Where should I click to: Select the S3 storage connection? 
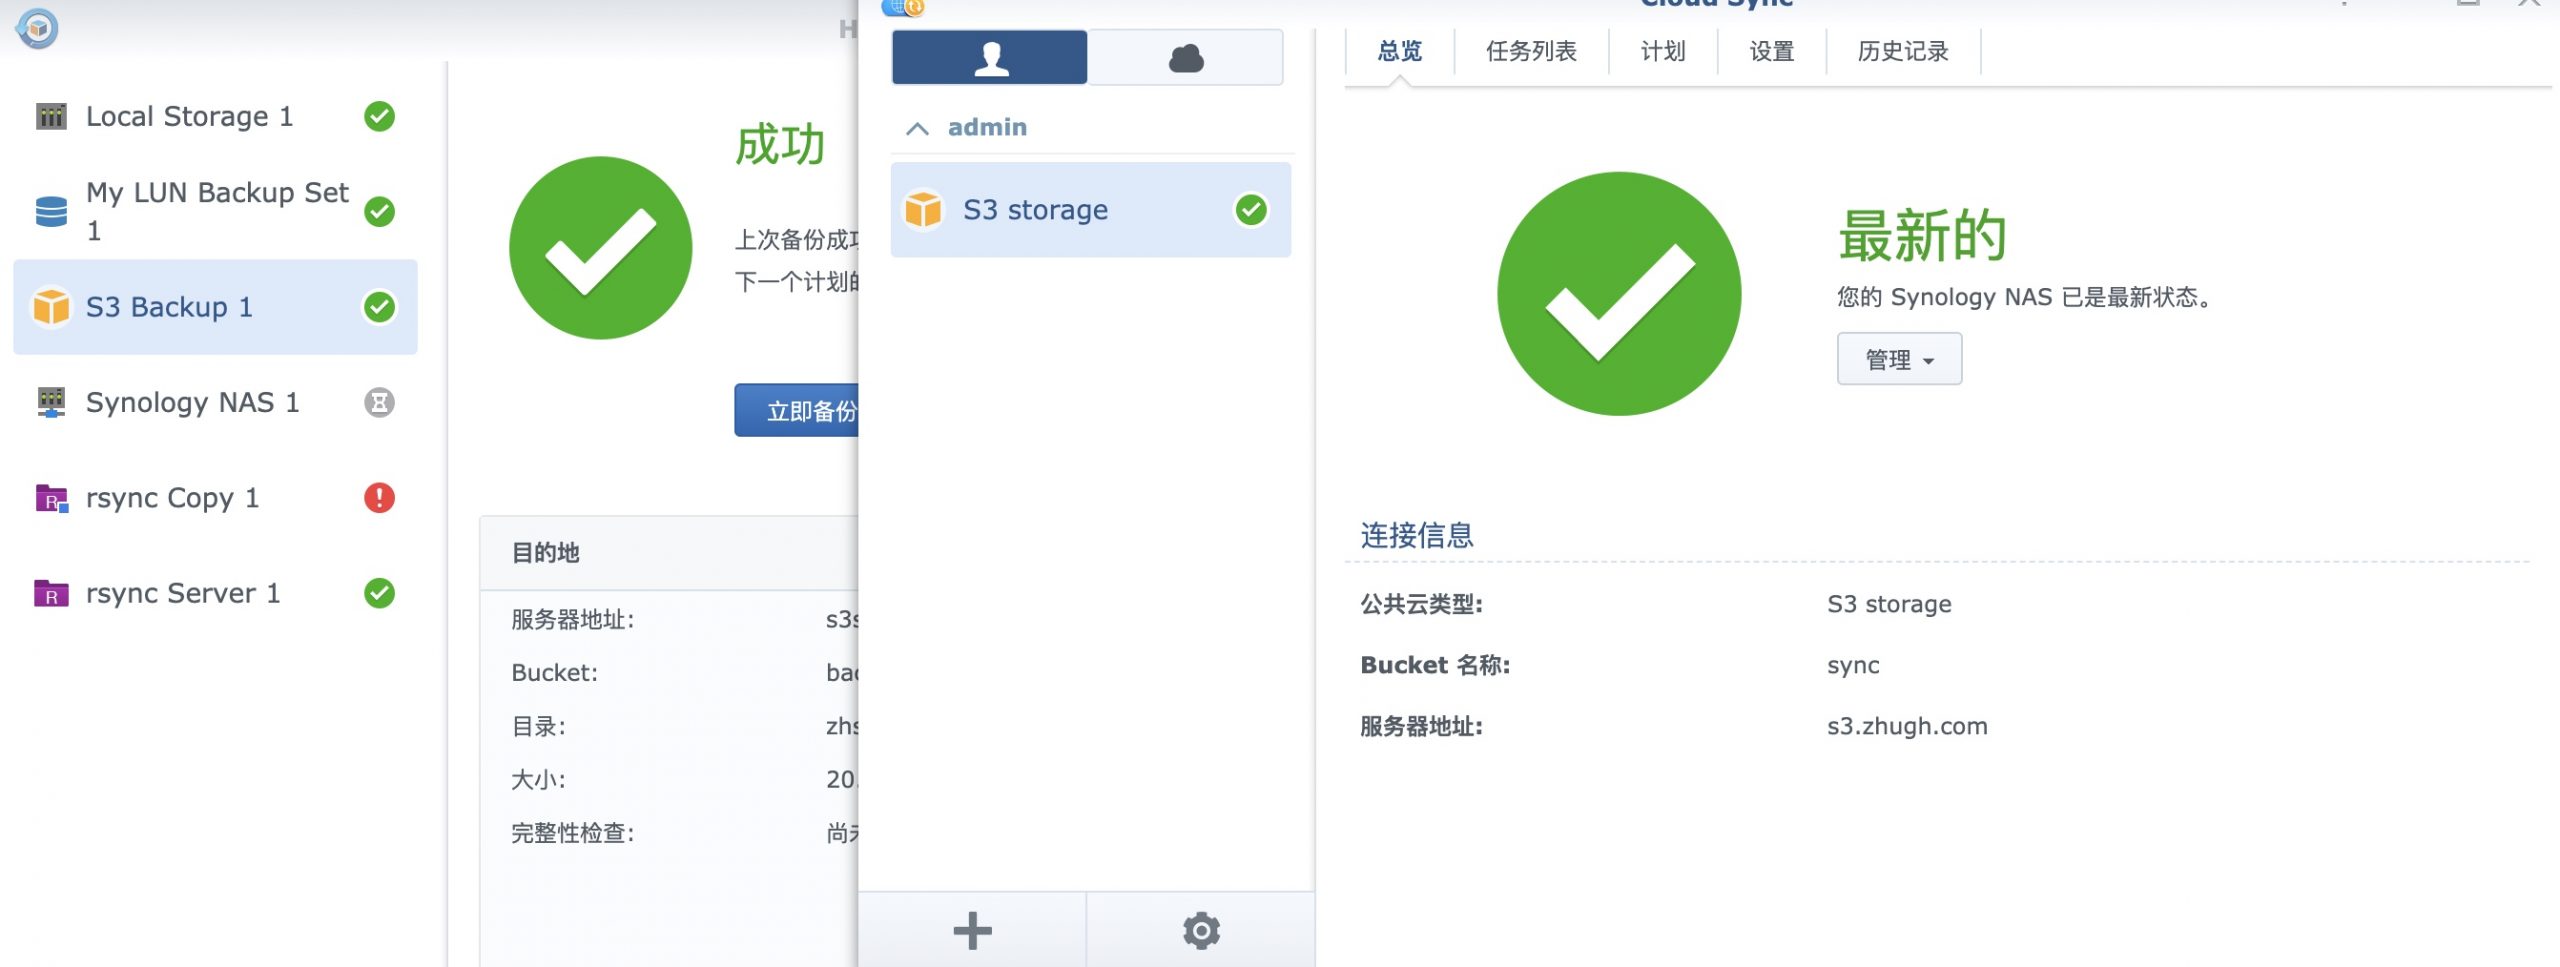[x=1090, y=210]
